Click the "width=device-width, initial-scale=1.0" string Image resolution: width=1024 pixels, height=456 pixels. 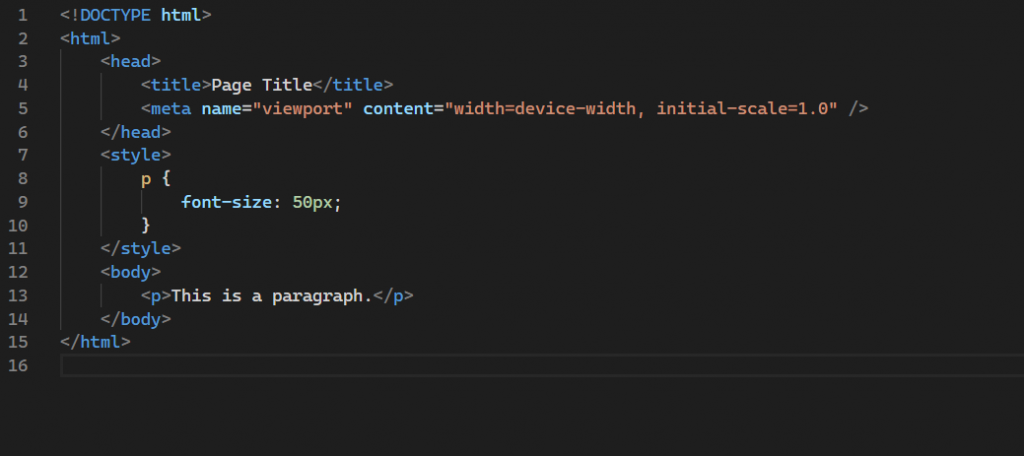point(641,108)
